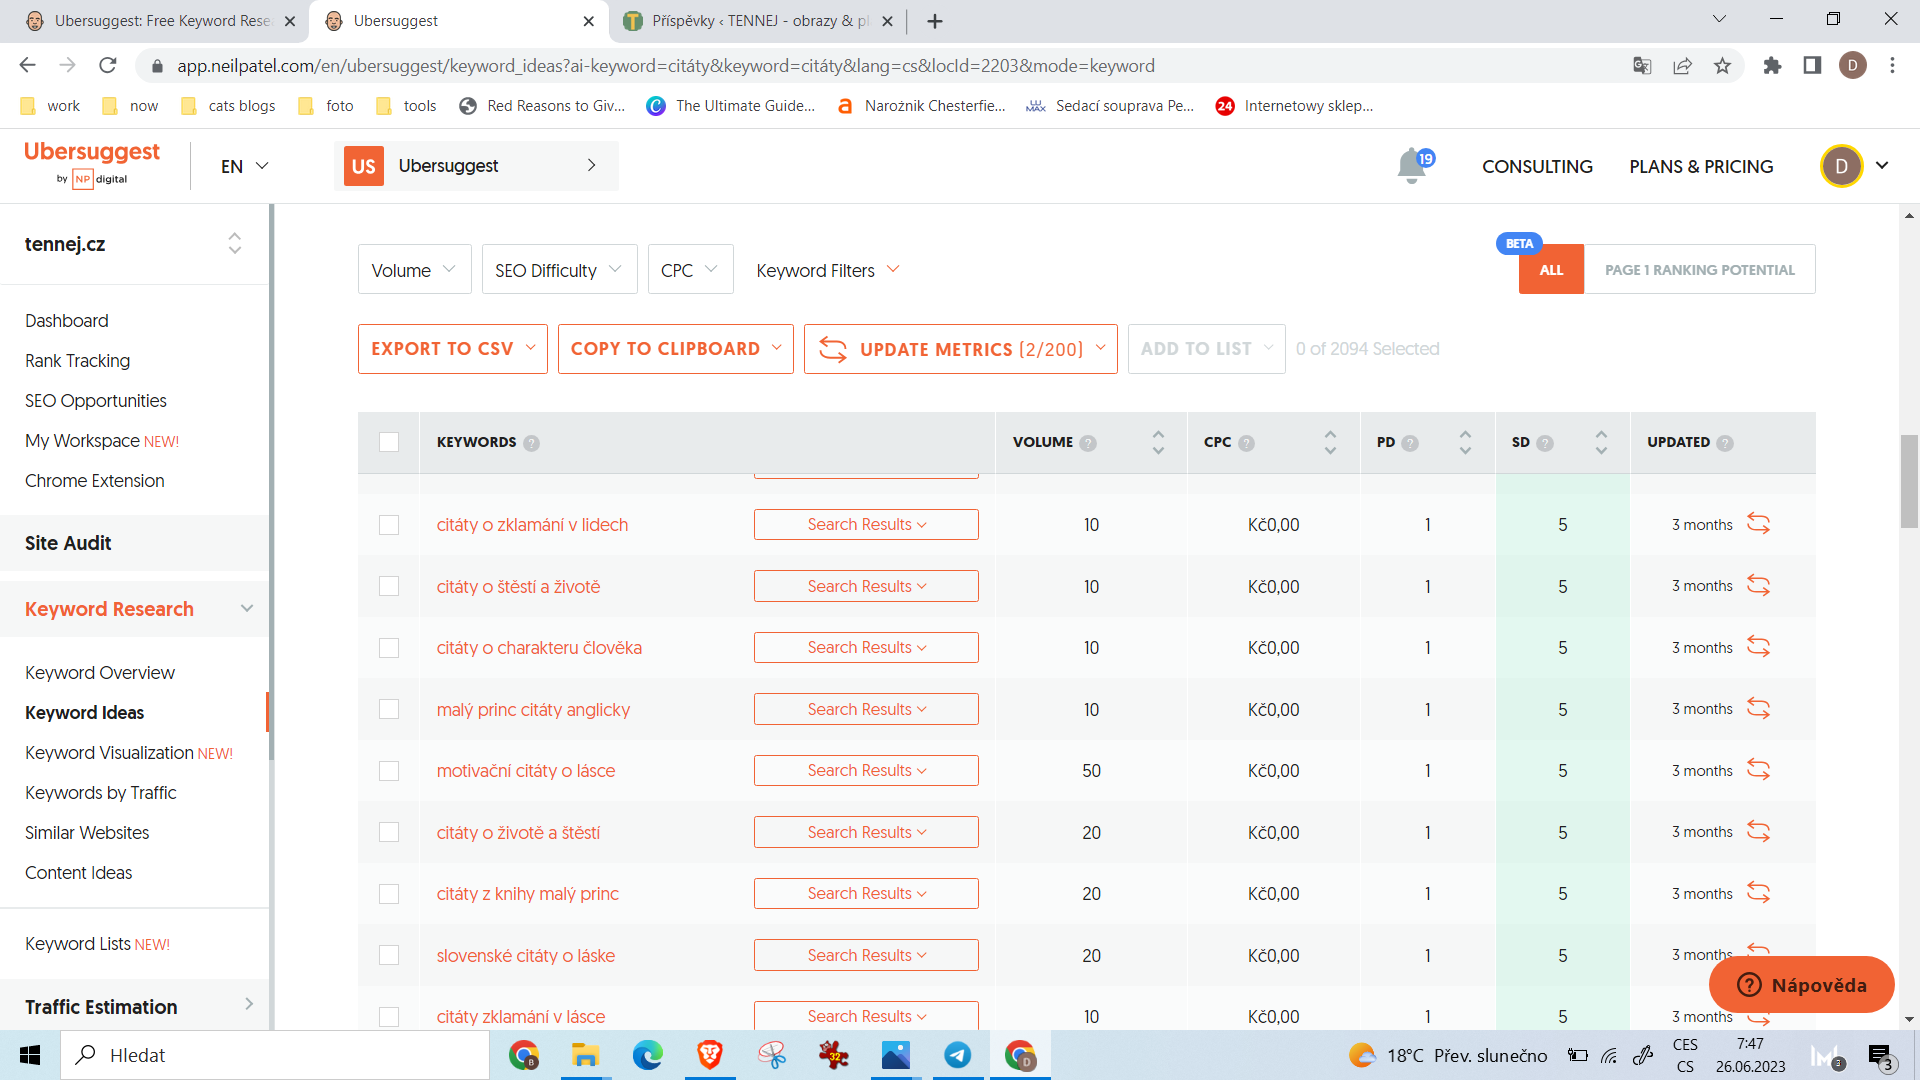
Task: Open the SEO Difficulty filter dropdown
Action: (x=559, y=270)
